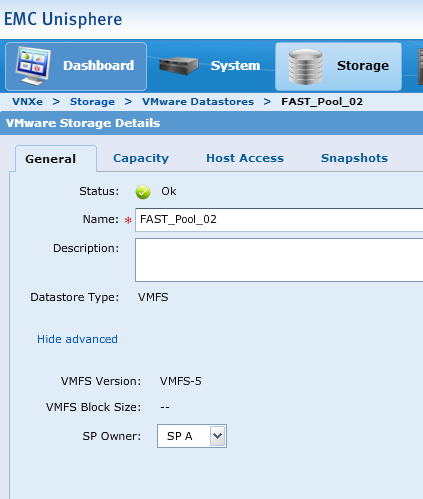The image size is (423, 499).
Task: Click the Description text area
Action: (279, 260)
